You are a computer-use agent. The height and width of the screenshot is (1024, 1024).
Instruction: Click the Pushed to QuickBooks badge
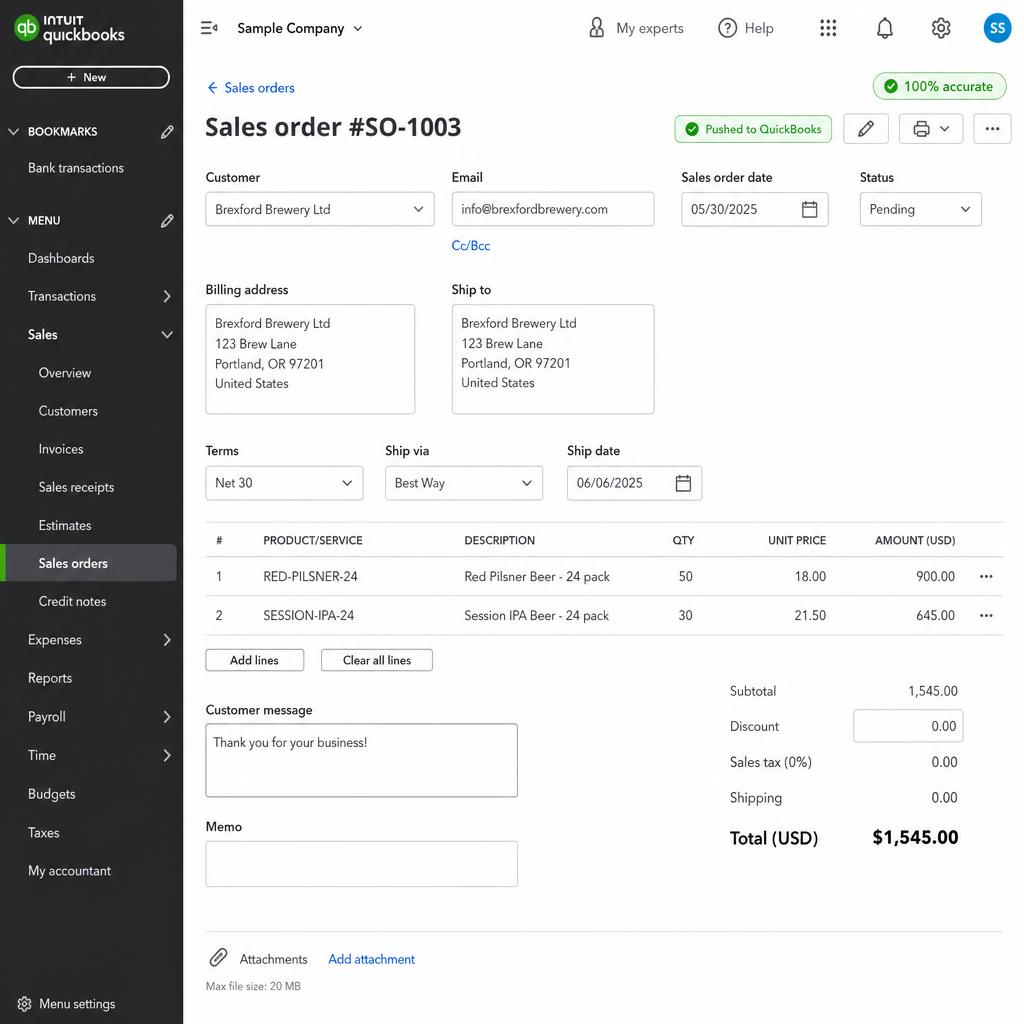point(753,129)
